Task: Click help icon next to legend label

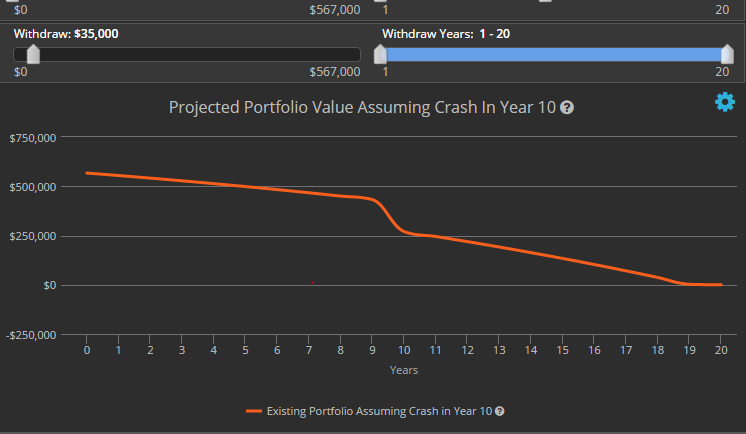Action: point(499,411)
